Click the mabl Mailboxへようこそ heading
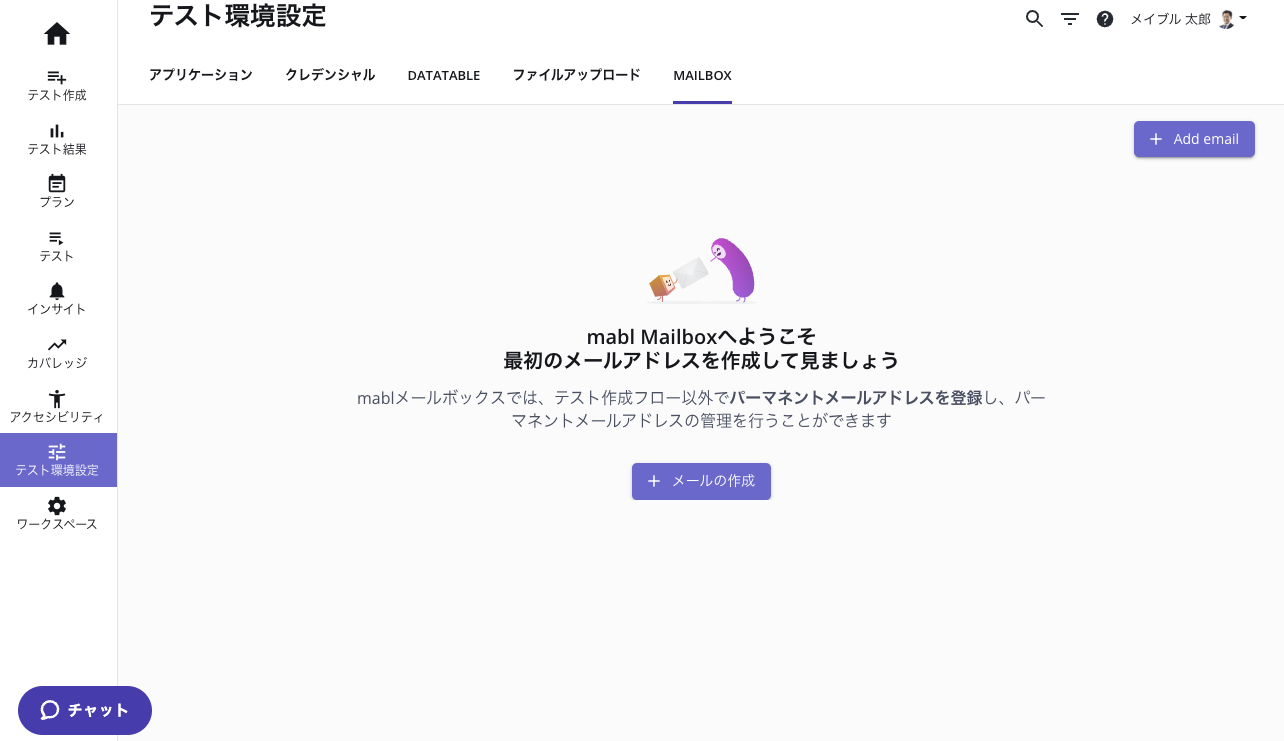 [701, 336]
